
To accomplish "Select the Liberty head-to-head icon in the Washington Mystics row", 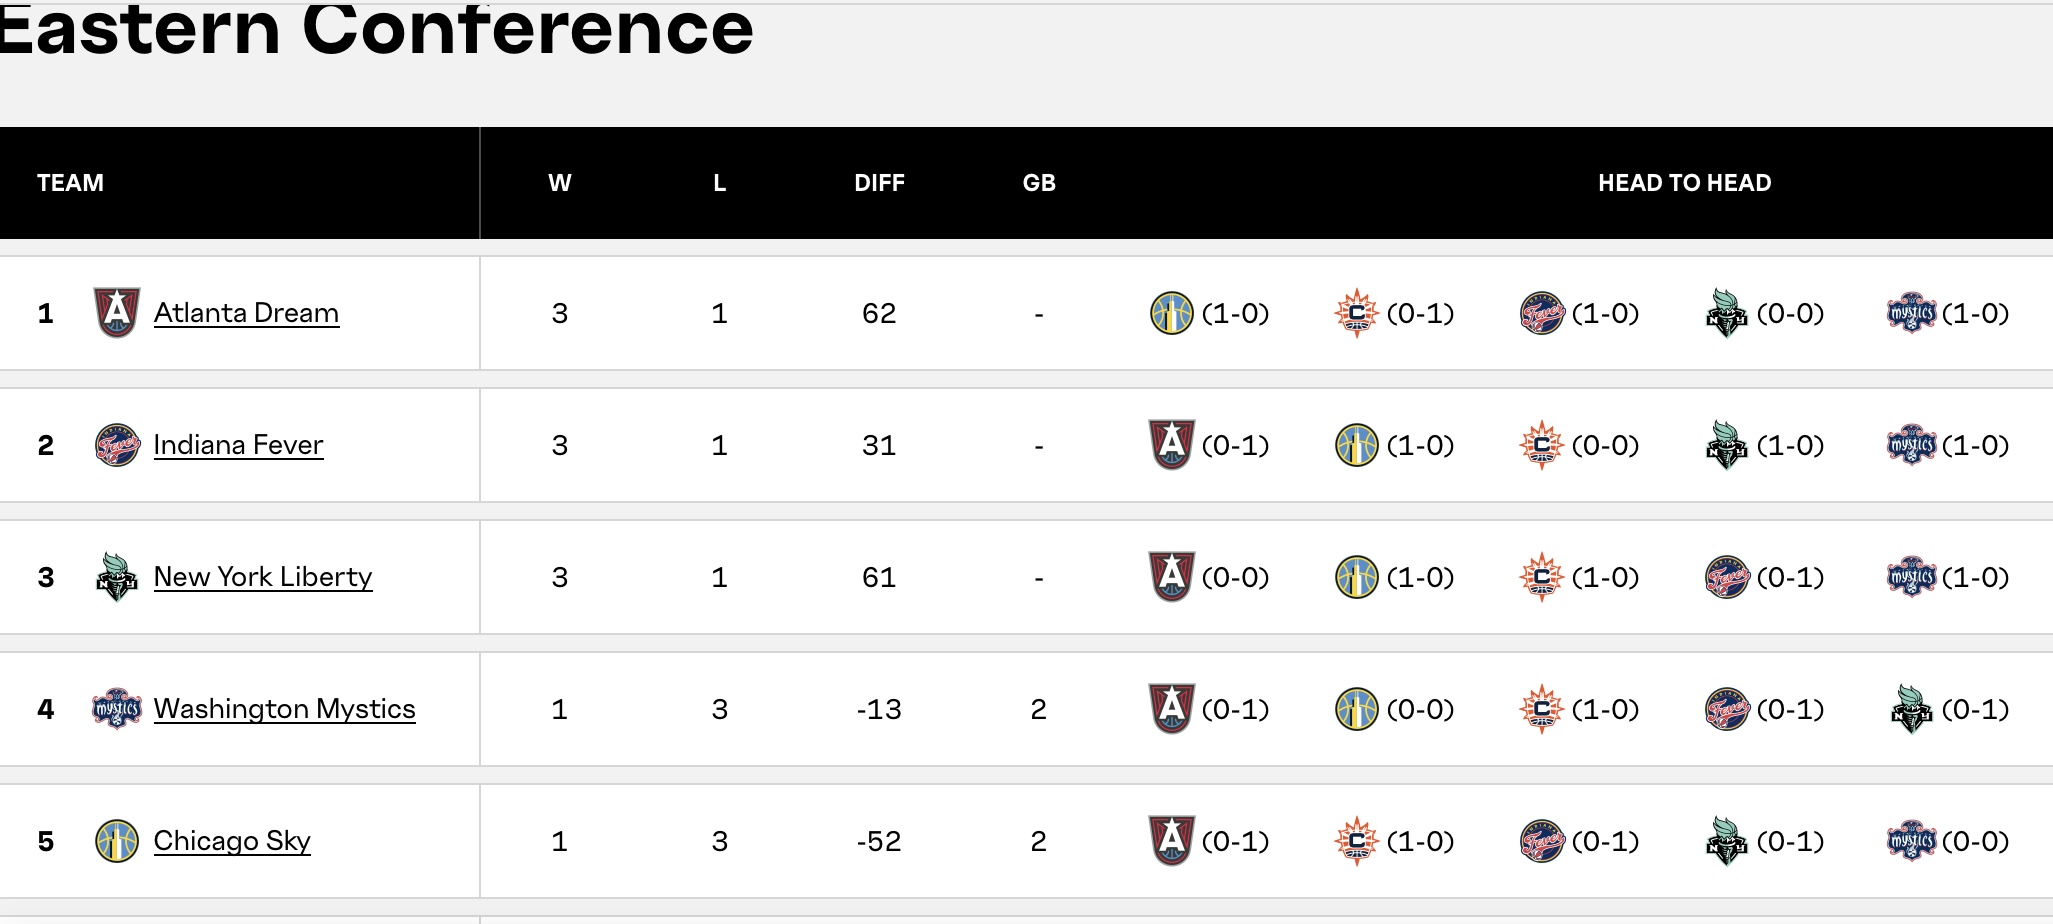I will 1912,709.
